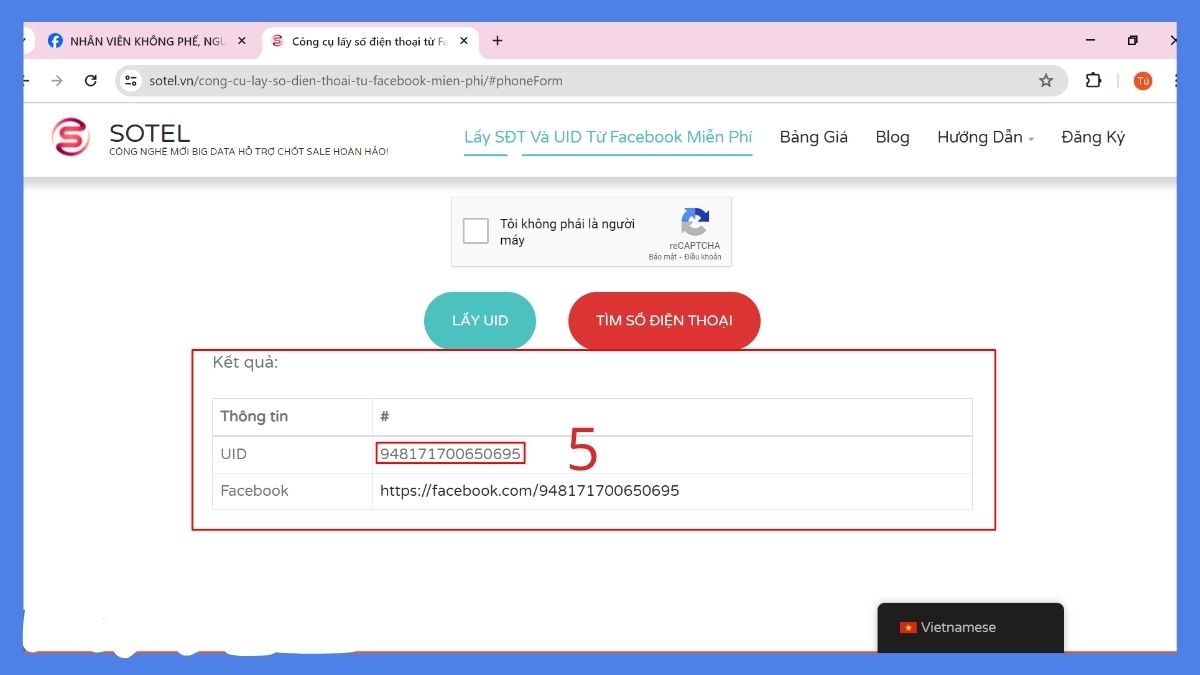Screen dimensions: 1200x675
Task: Open the facebook.com/948171700650695 link
Action: [528, 490]
